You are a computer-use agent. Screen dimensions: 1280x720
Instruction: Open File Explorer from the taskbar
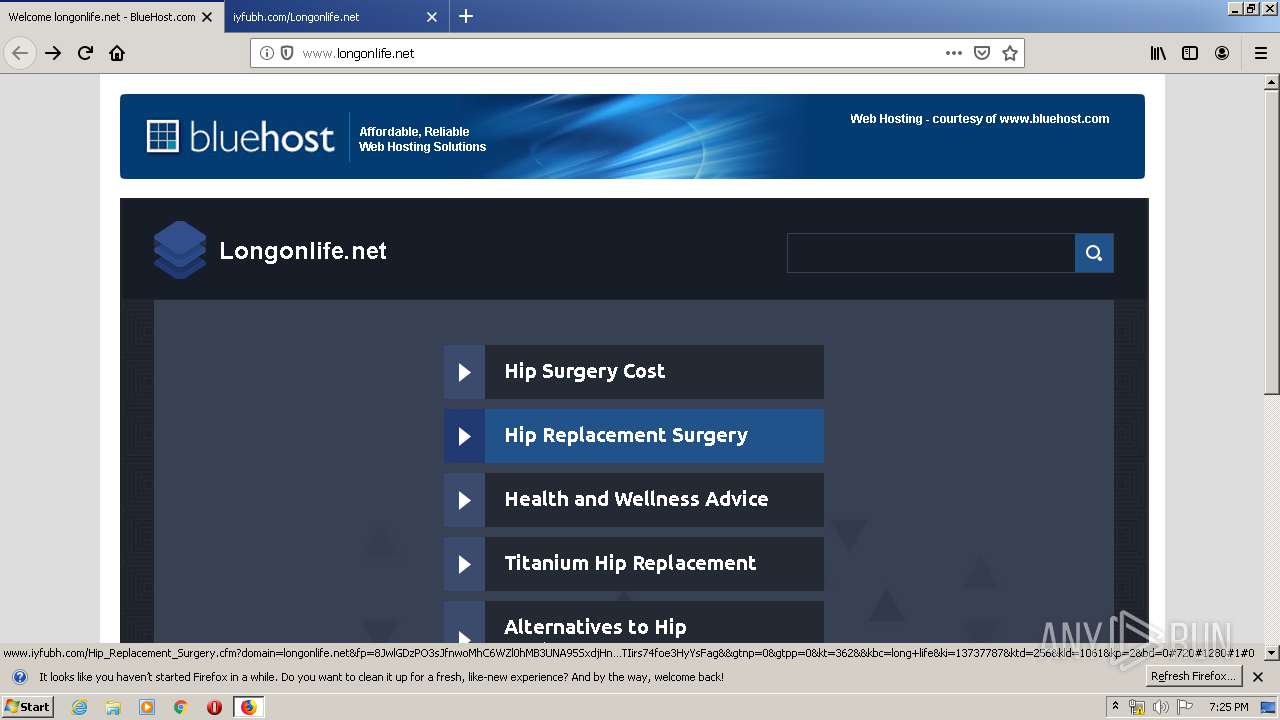113,707
